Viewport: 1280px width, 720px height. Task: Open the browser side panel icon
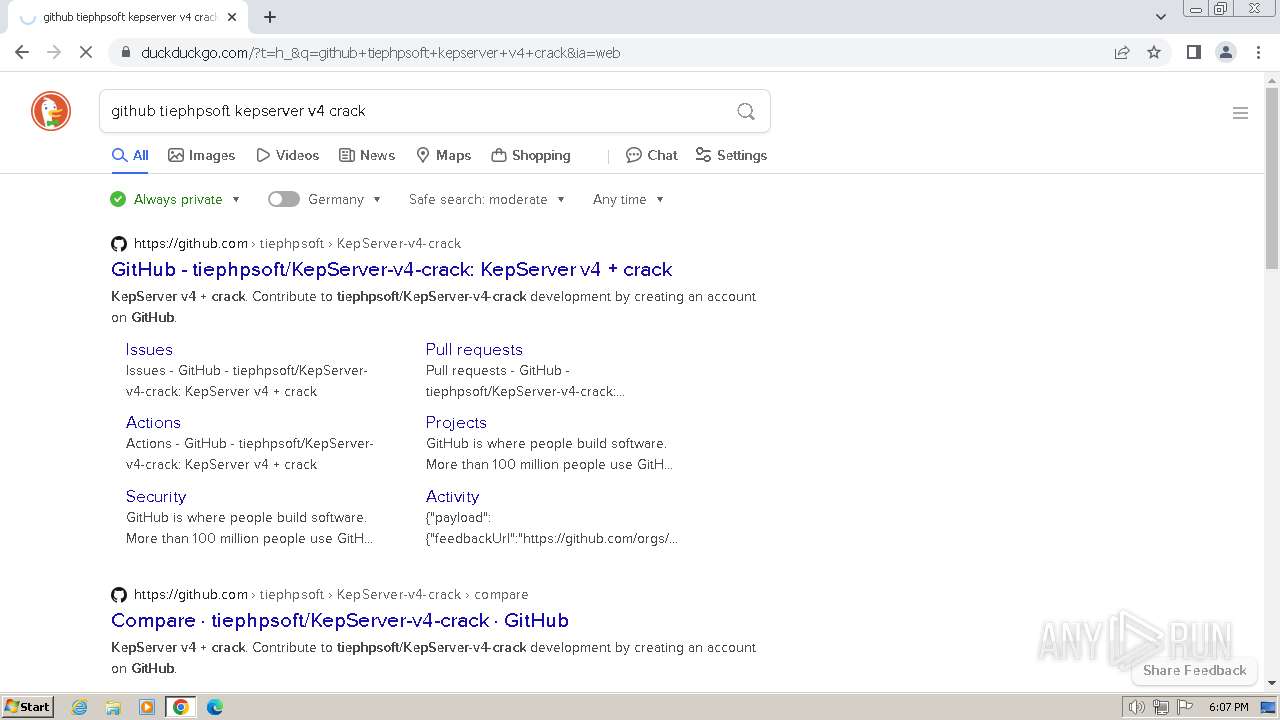[x=1193, y=52]
